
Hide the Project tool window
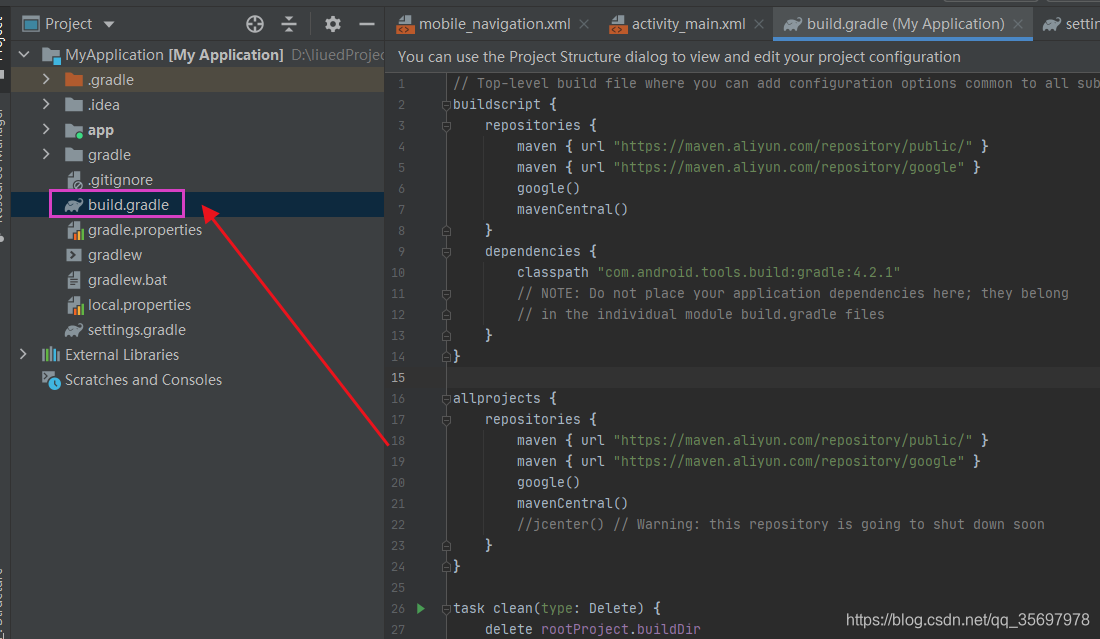(x=366, y=23)
